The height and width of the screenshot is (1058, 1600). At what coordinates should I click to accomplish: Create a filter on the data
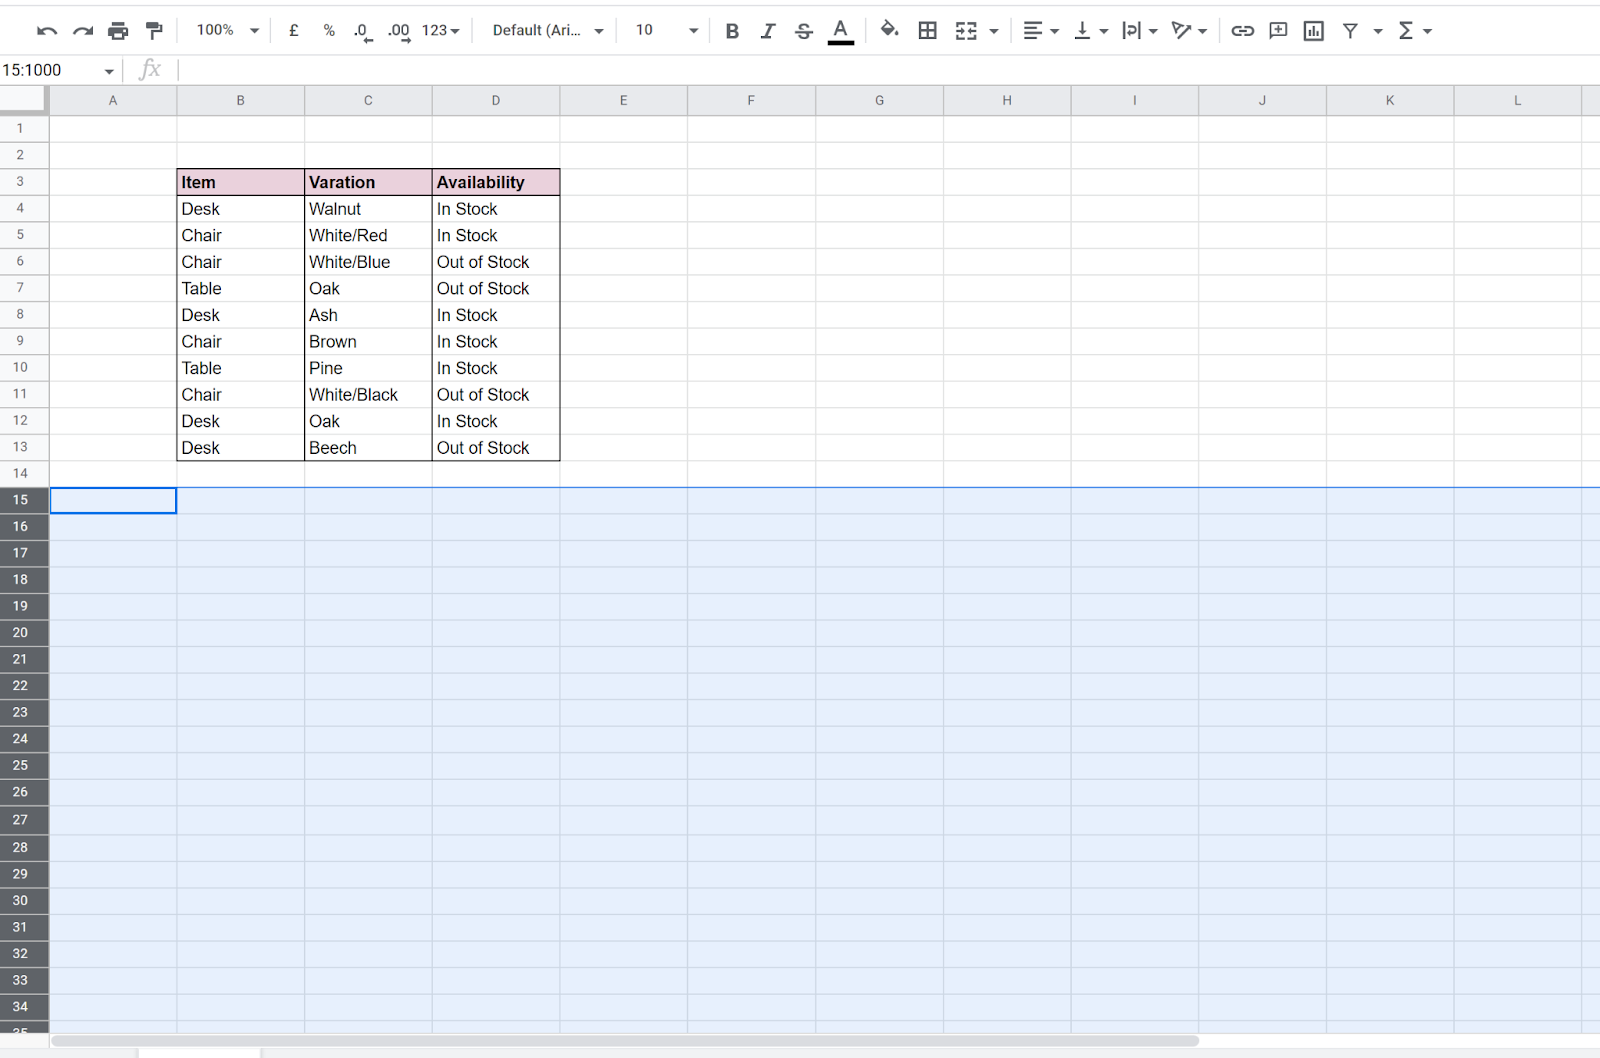(x=1352, y=30)
